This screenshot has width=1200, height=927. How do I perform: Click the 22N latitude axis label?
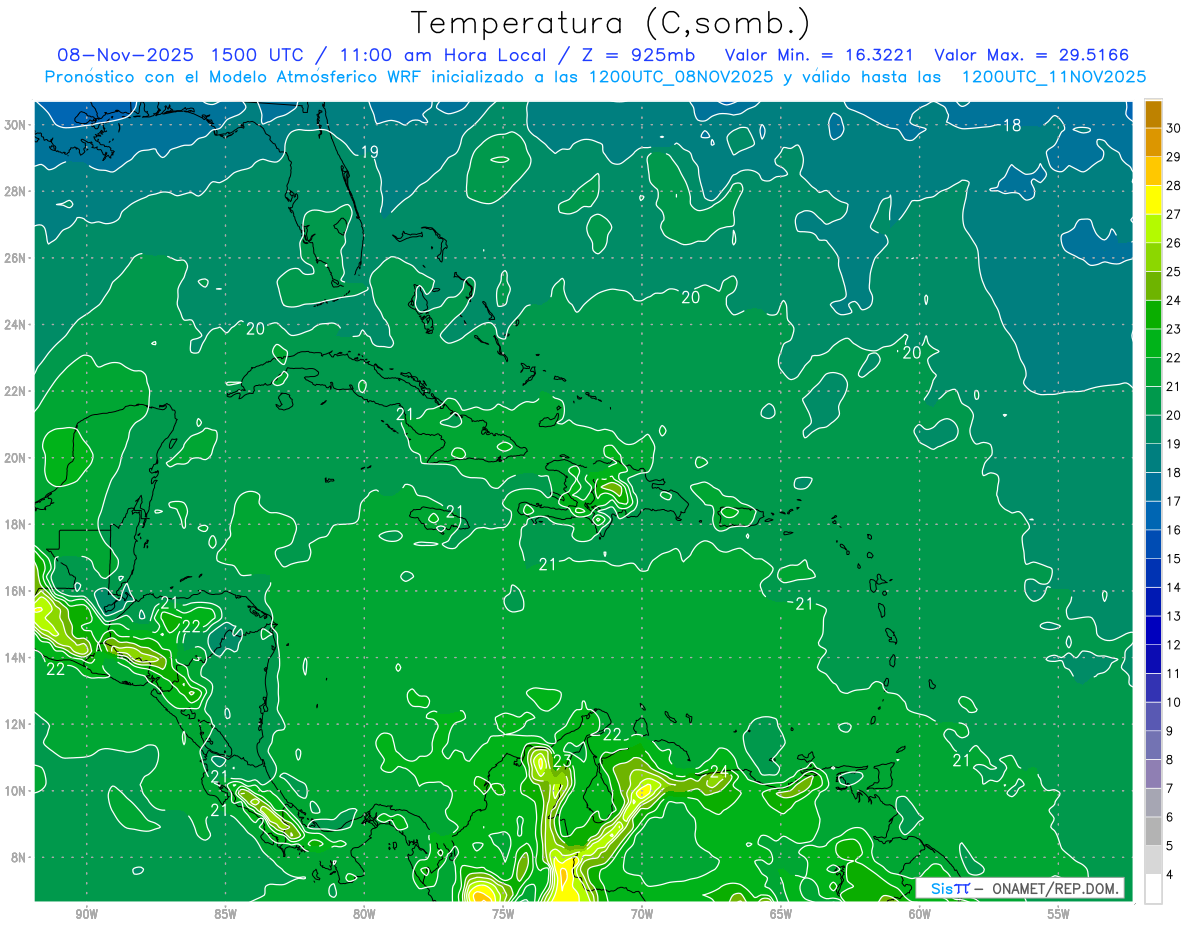(17, 391)
